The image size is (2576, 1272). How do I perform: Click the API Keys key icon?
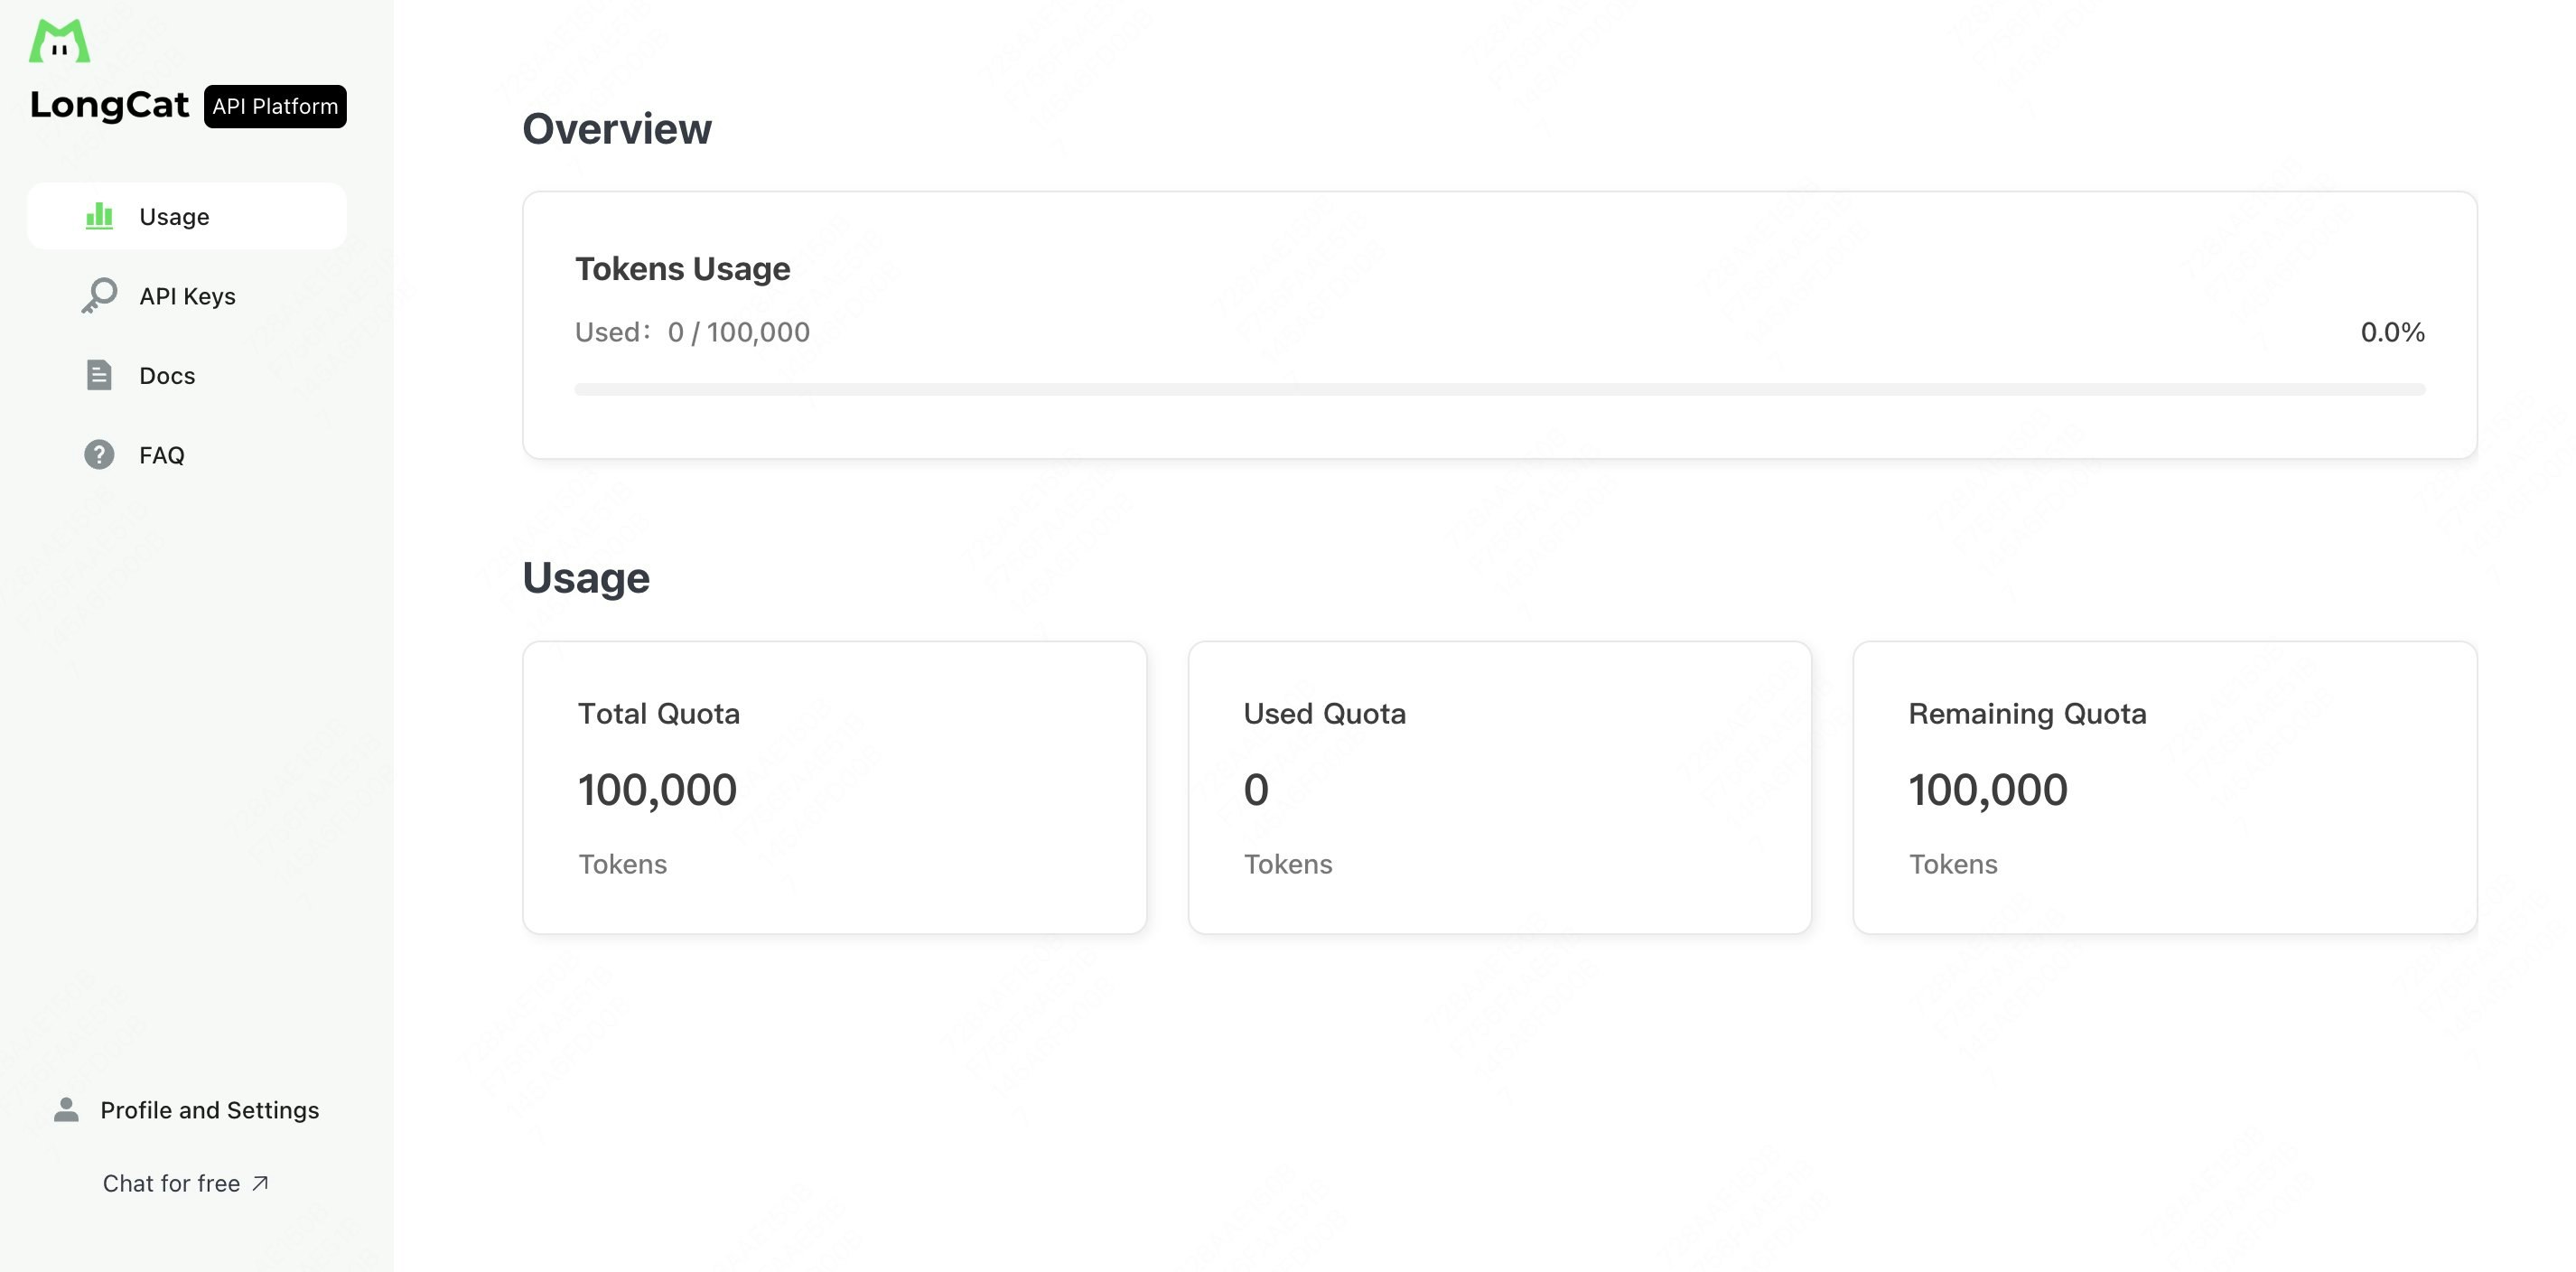tap(99, 295)
